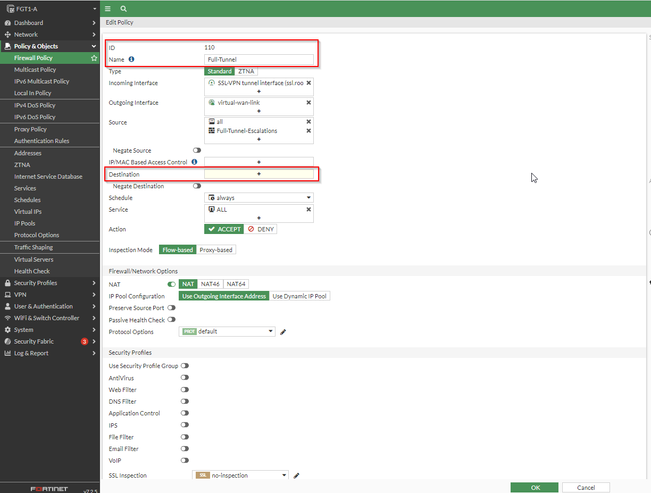The image size is (651, 493).
Task: Switch inspection mode to Proxy-based
Action: click(x=216, y=250)
